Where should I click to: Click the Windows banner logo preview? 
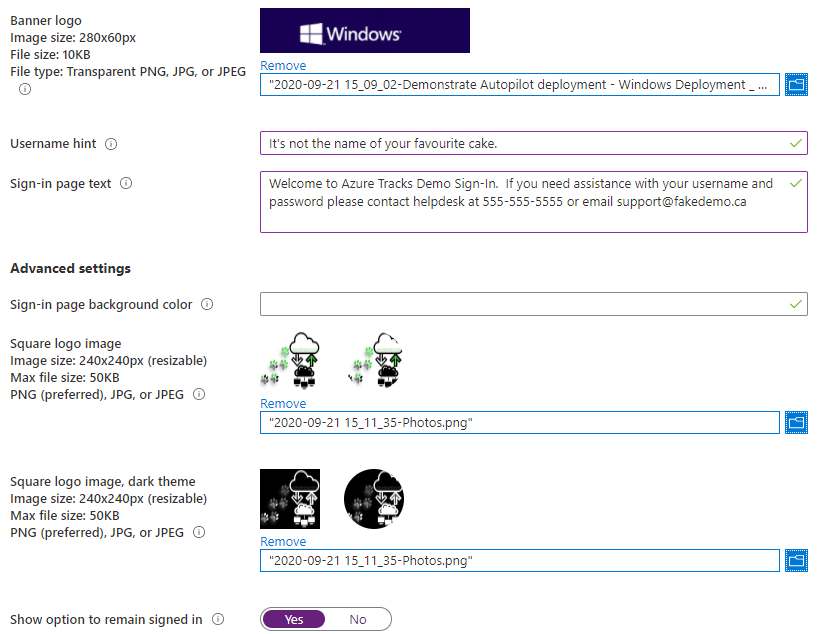[x=365, y=30]
